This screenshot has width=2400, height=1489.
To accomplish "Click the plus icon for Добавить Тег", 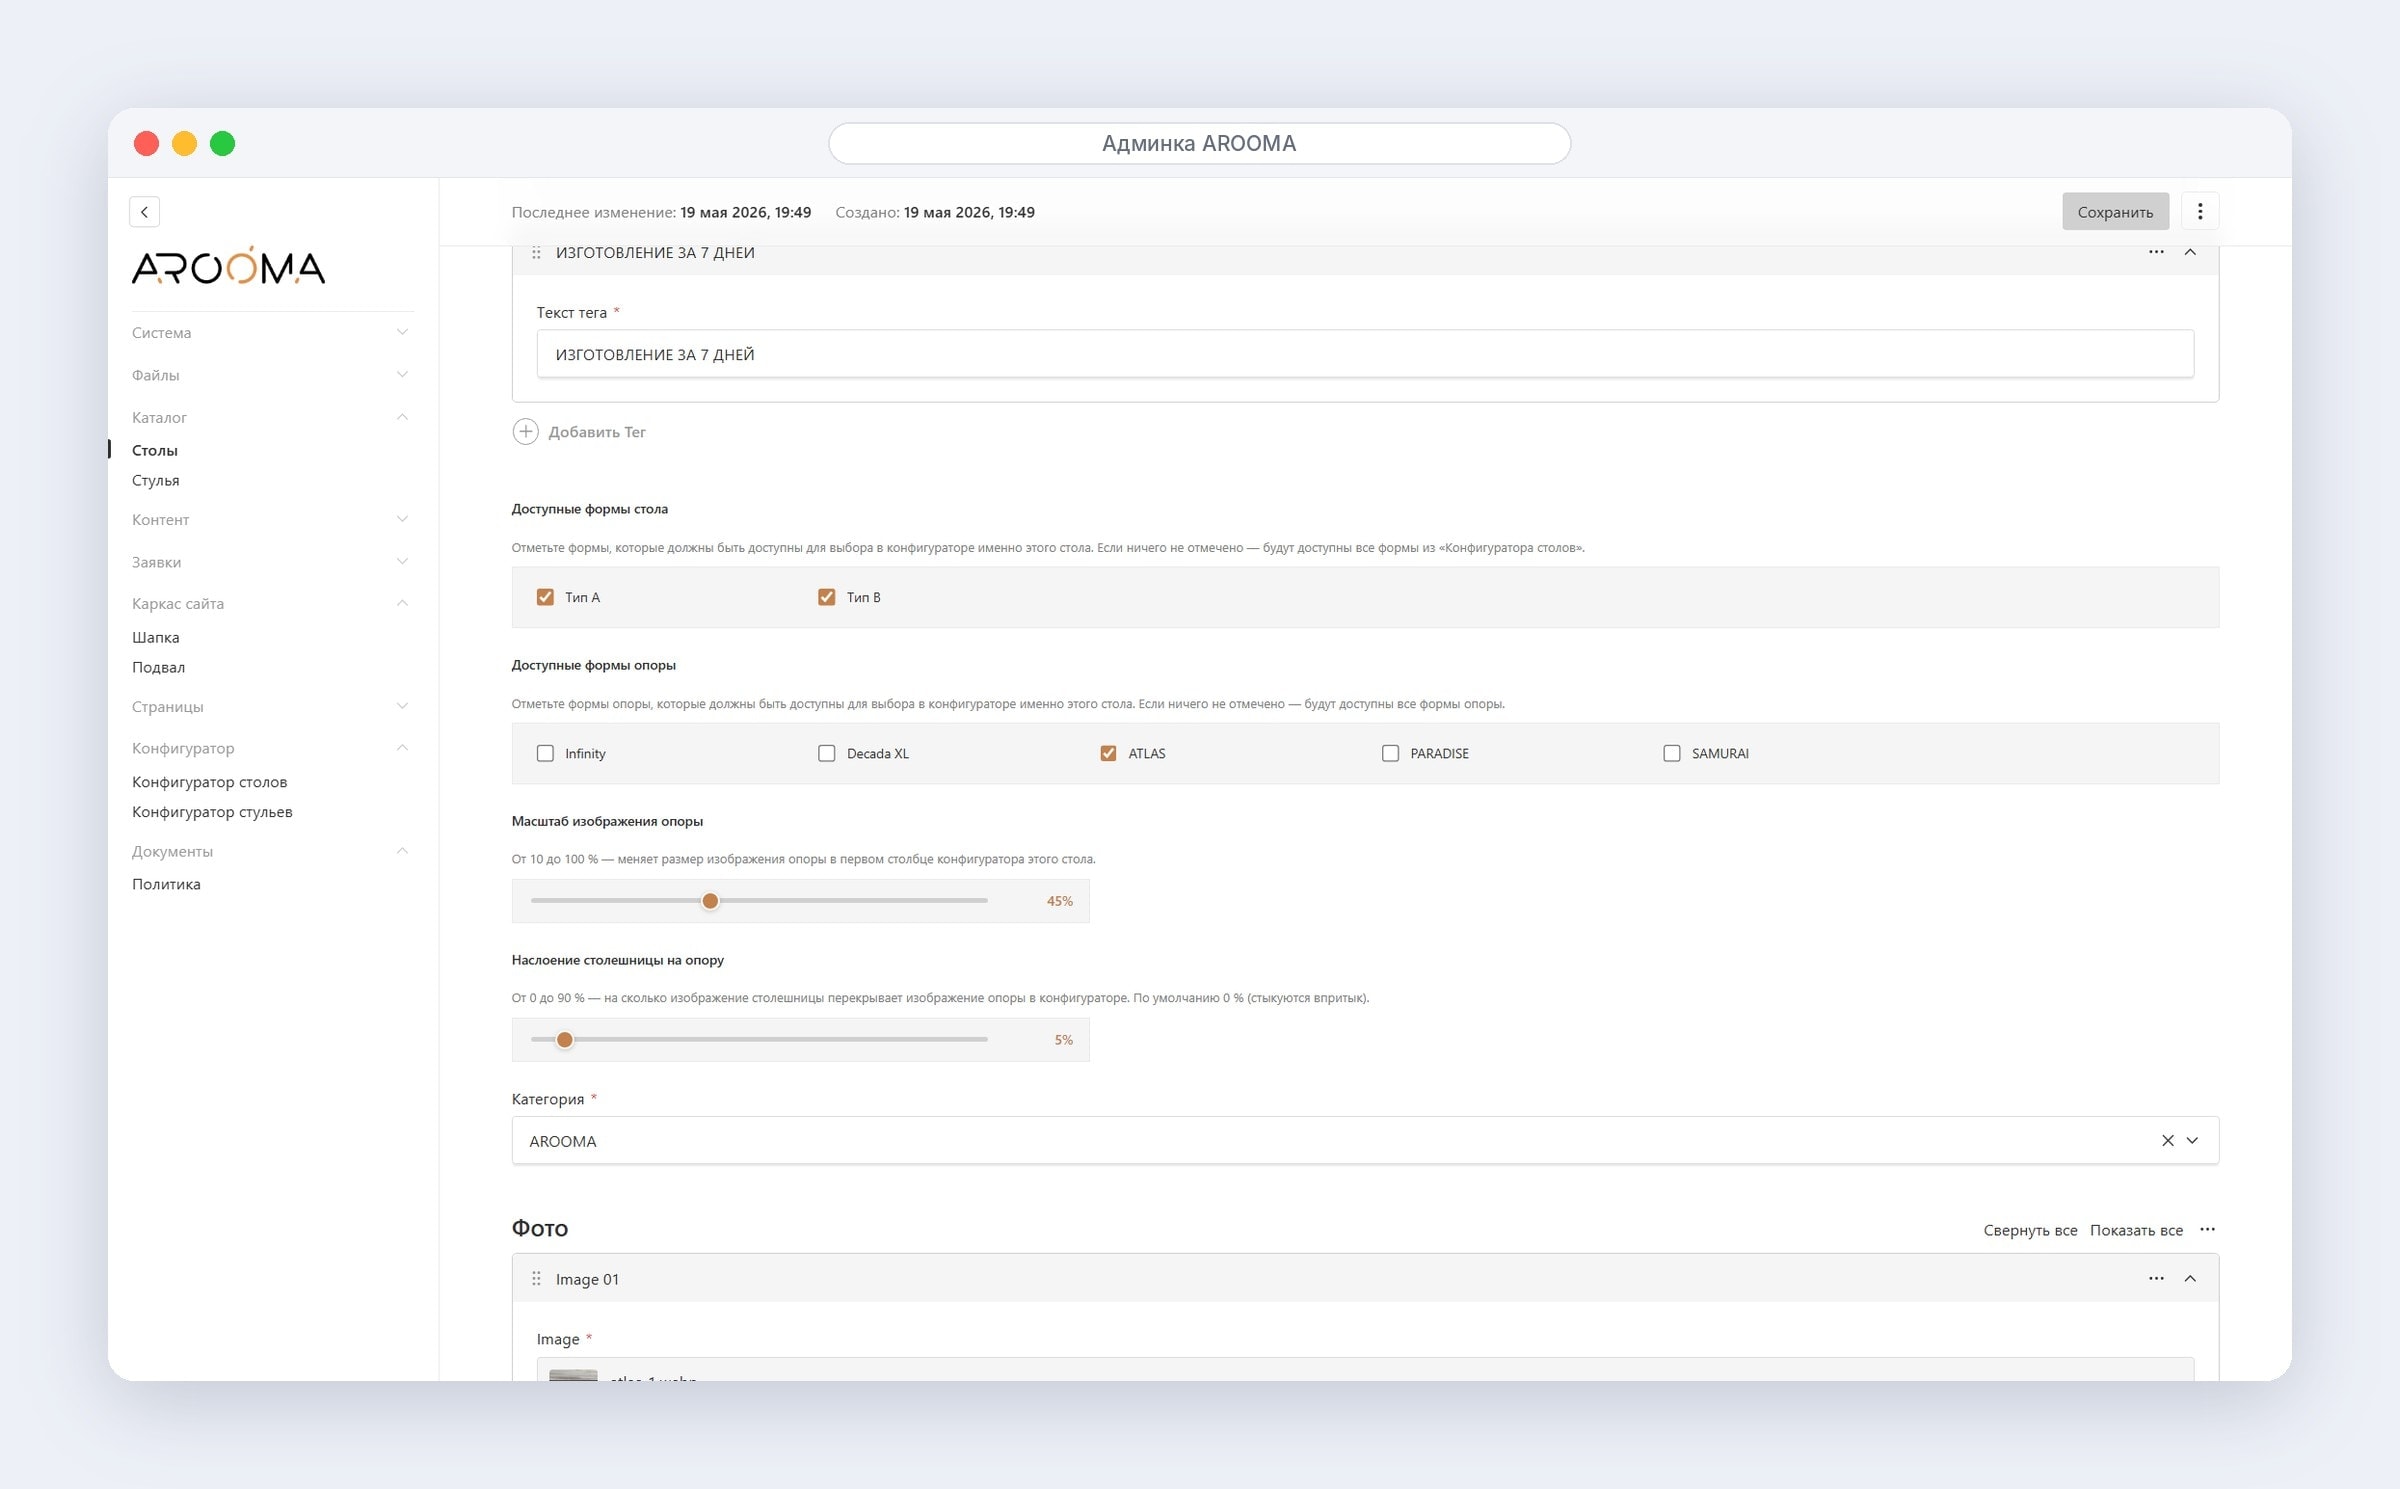I will (x=525, y=432).
